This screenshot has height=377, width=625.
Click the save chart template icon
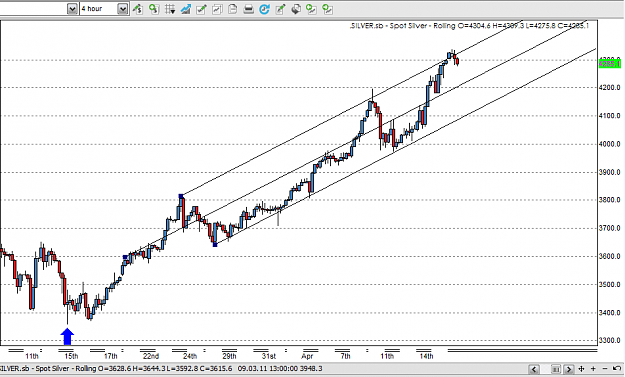coord(296,9)
